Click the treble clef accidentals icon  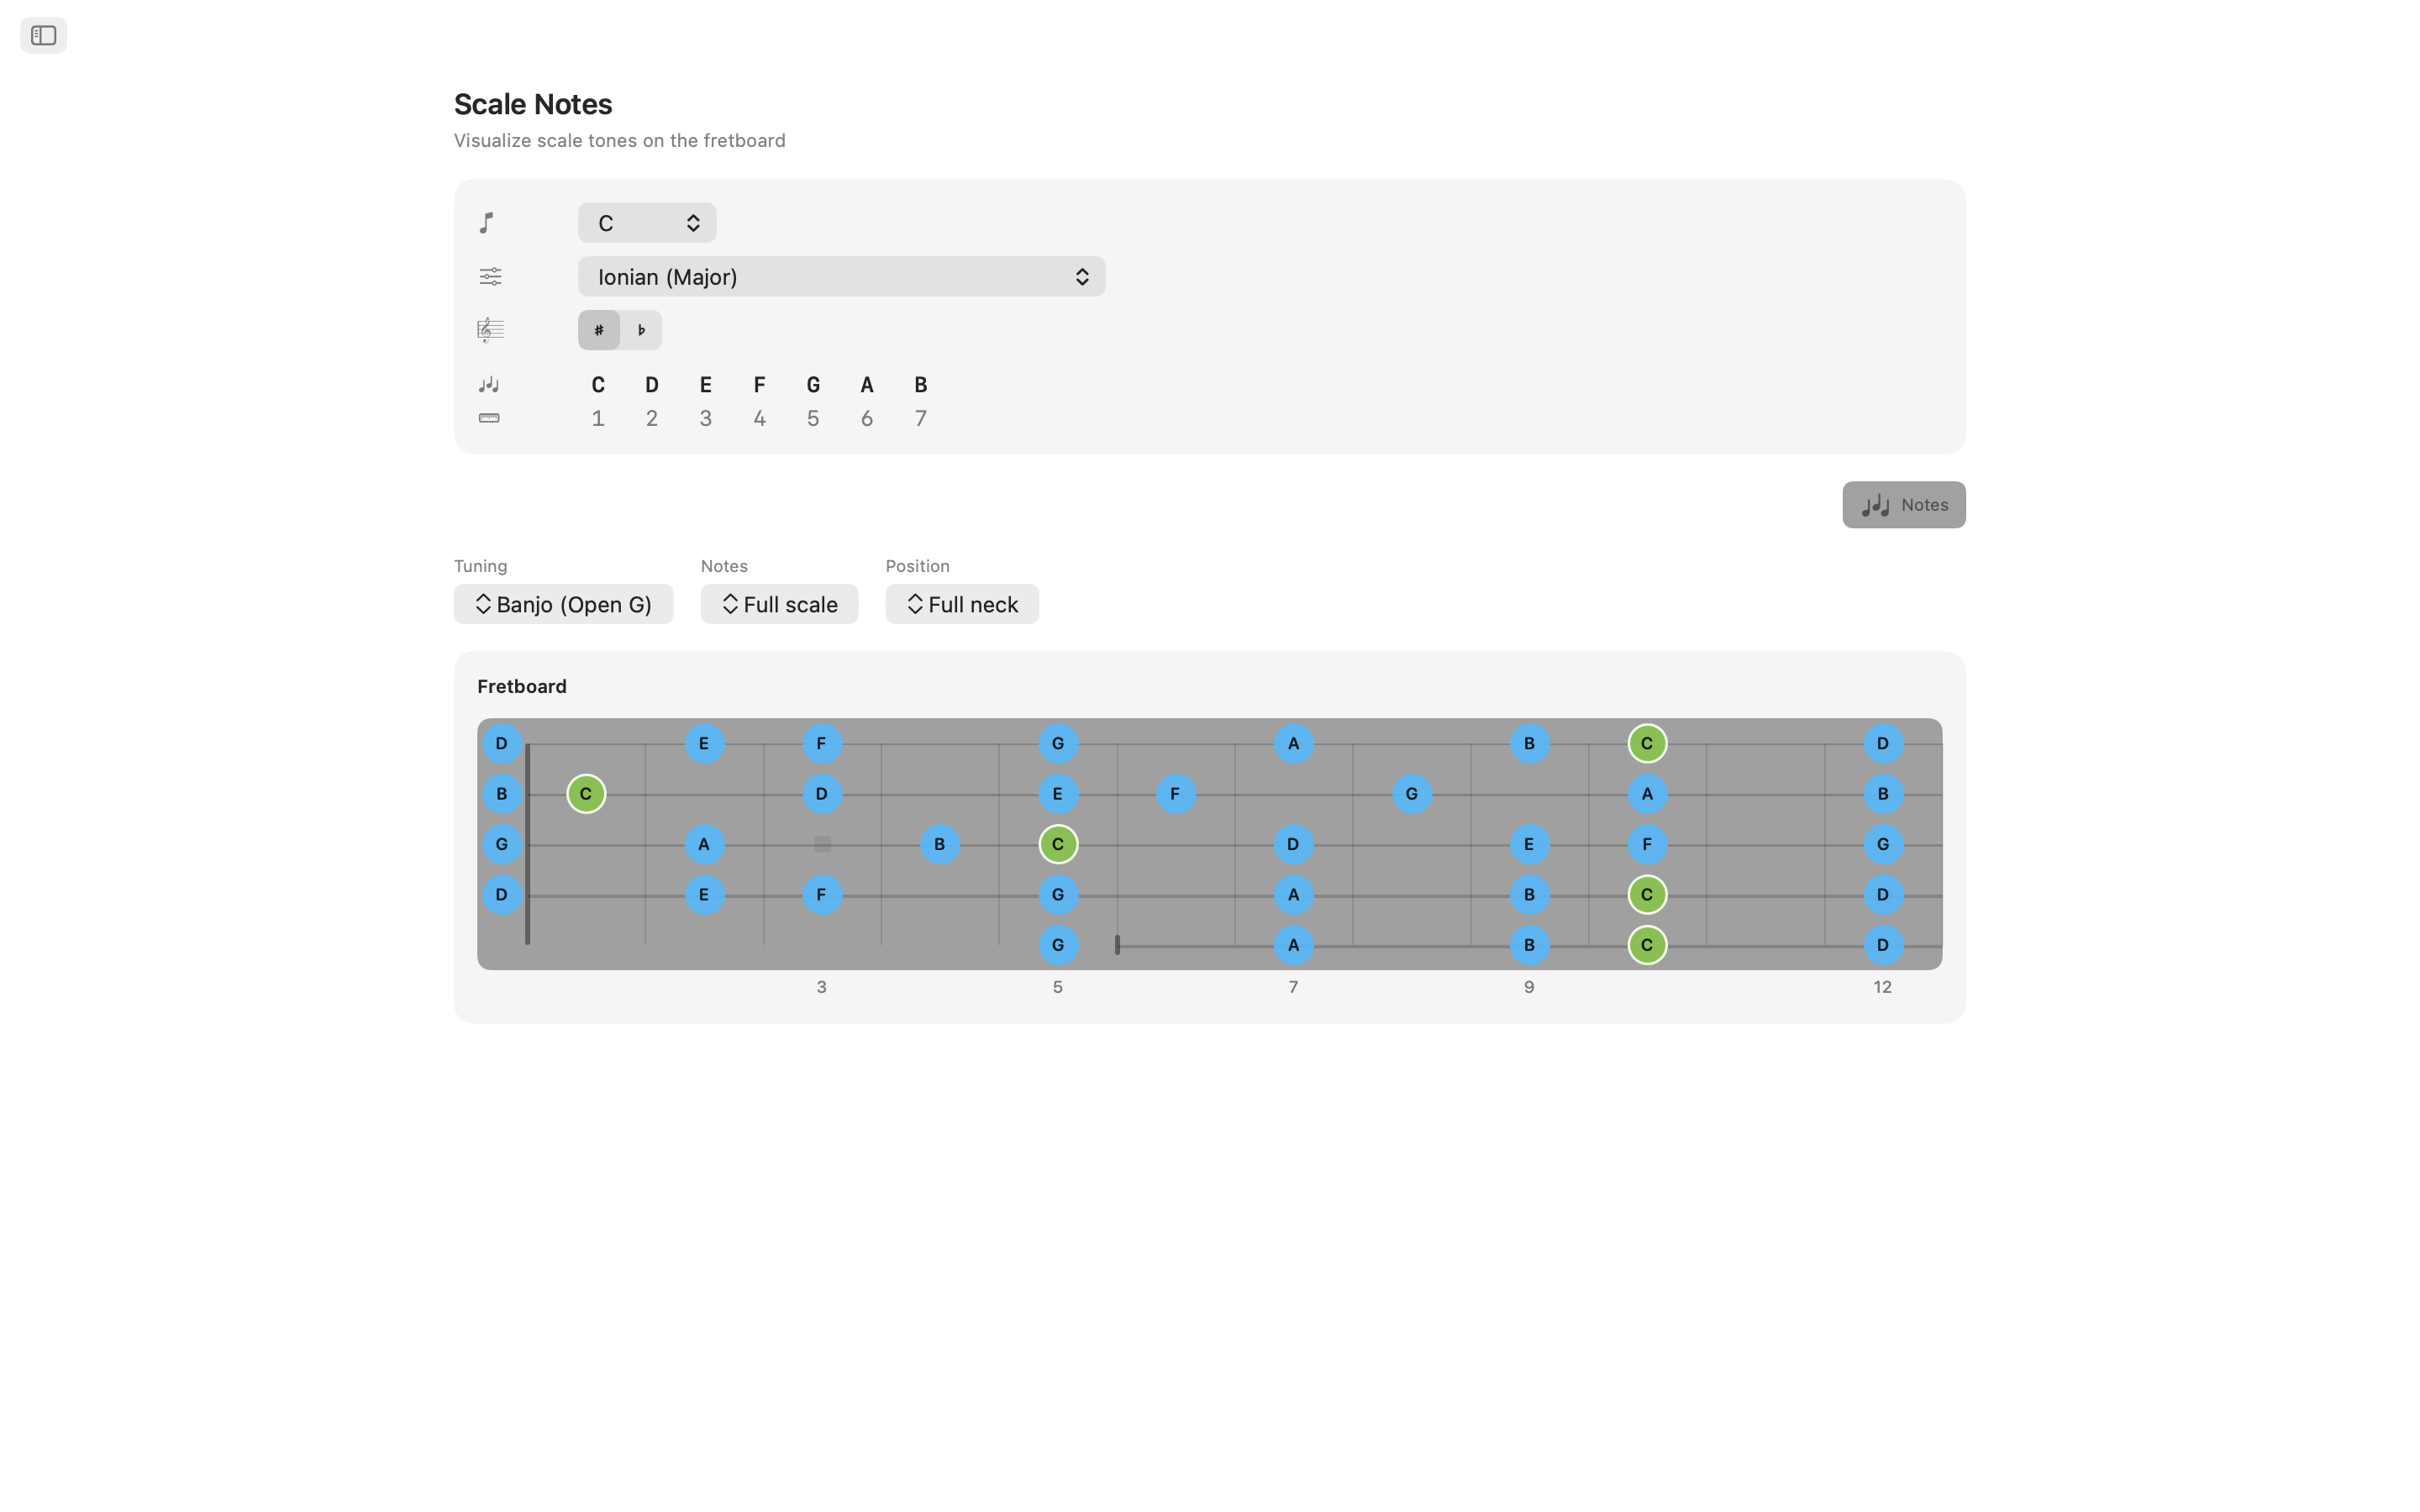pos(490,330)
